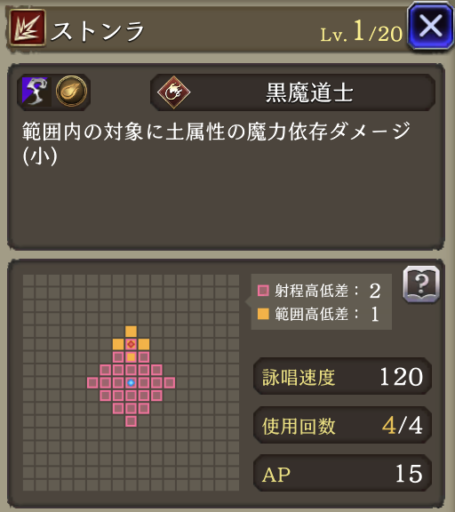455x512 pixels.
Task: Select the 黒魔道士 job label bar
Action: coord(293,92)
